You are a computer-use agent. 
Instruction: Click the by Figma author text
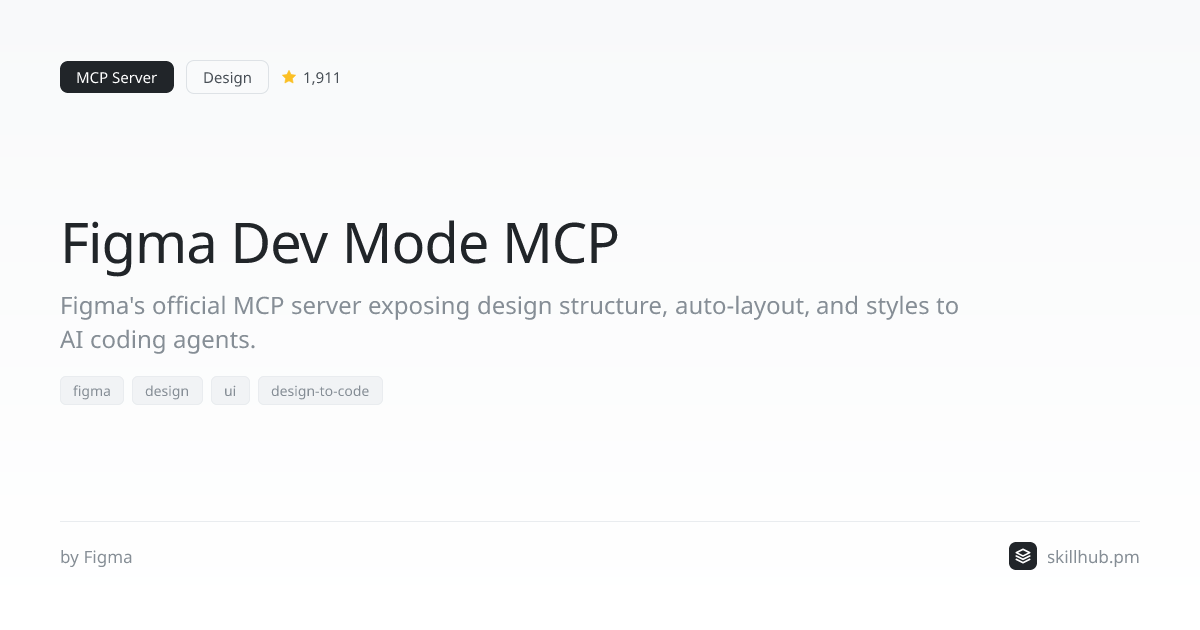tap(96, 557)
